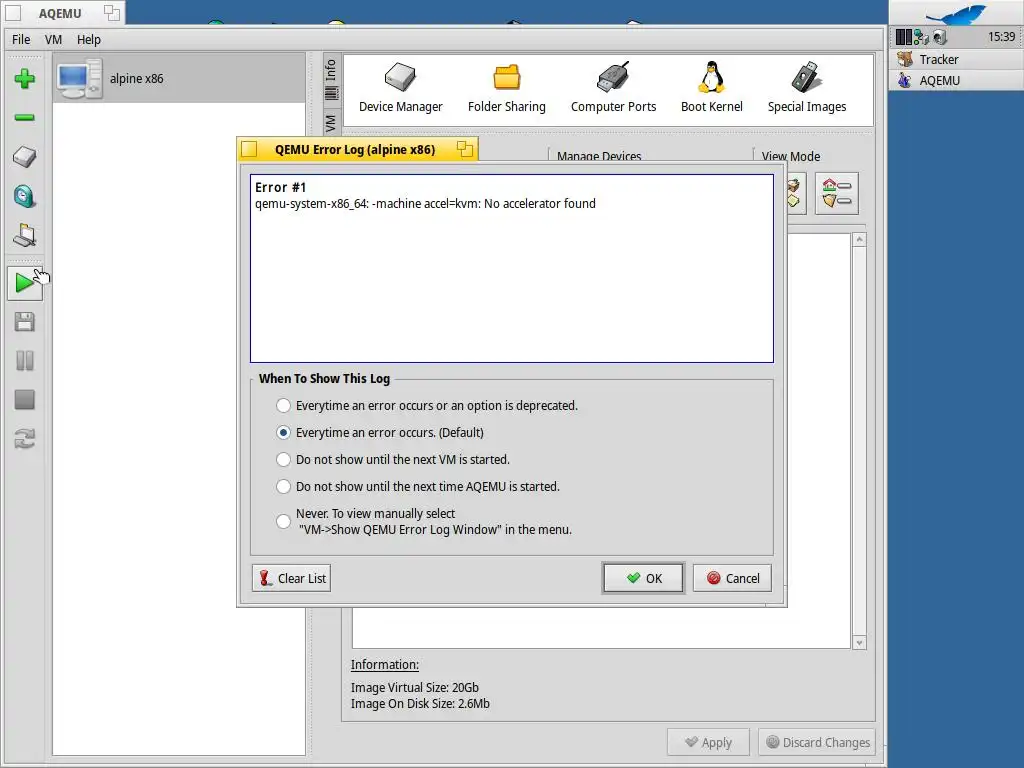This screenshot has width=1024, height=768.
Task: Open Boot Kernel penguin icon
Action: click(x=711, y=88)
